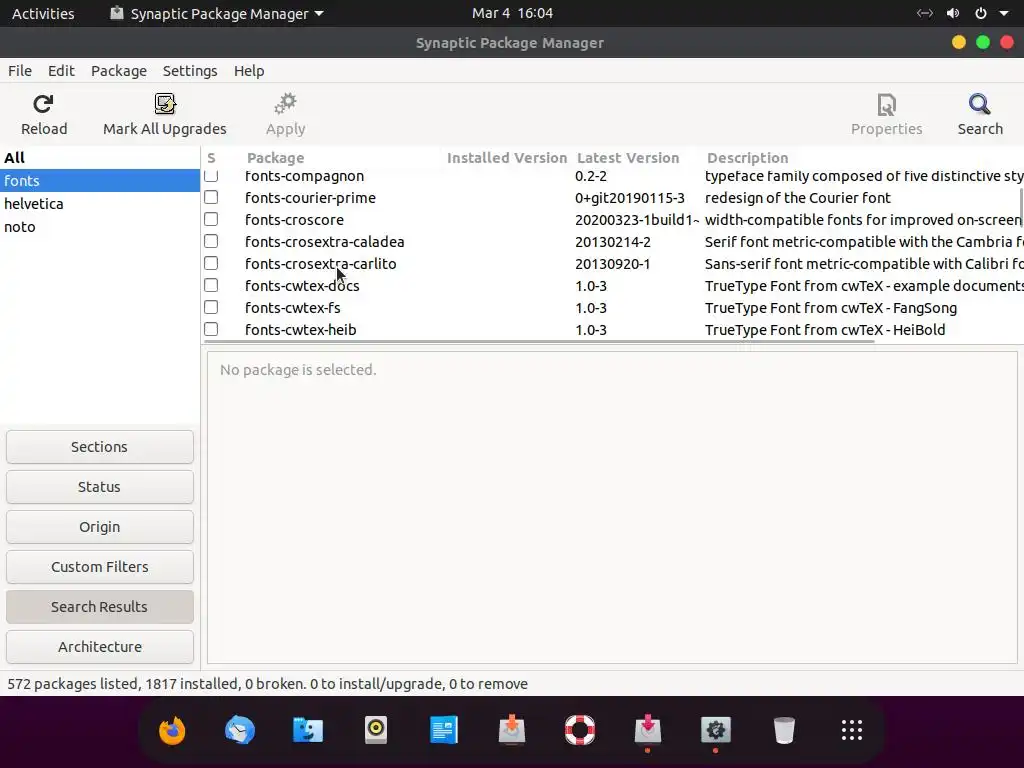The width and height of the screenshot is (1024, 768).
Task: Open Synaptic dock icon with pink arrow
Action: tap(648, 730)
